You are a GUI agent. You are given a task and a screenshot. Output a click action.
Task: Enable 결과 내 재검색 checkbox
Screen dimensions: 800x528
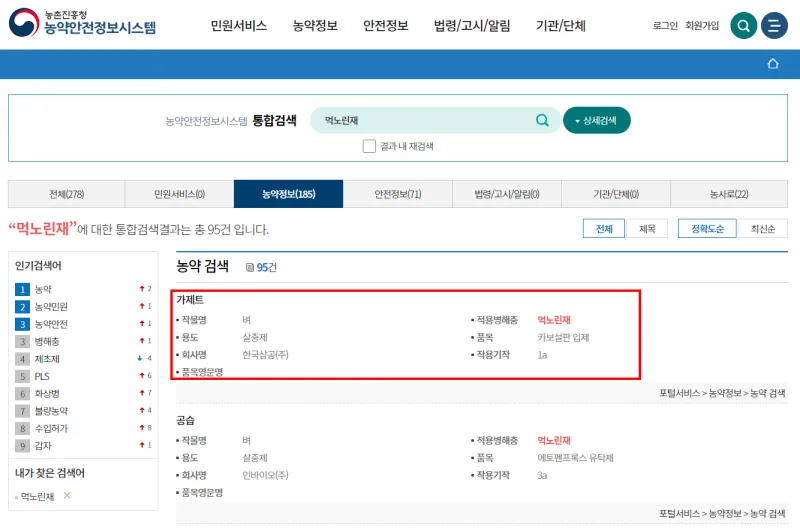pos(369,146)
